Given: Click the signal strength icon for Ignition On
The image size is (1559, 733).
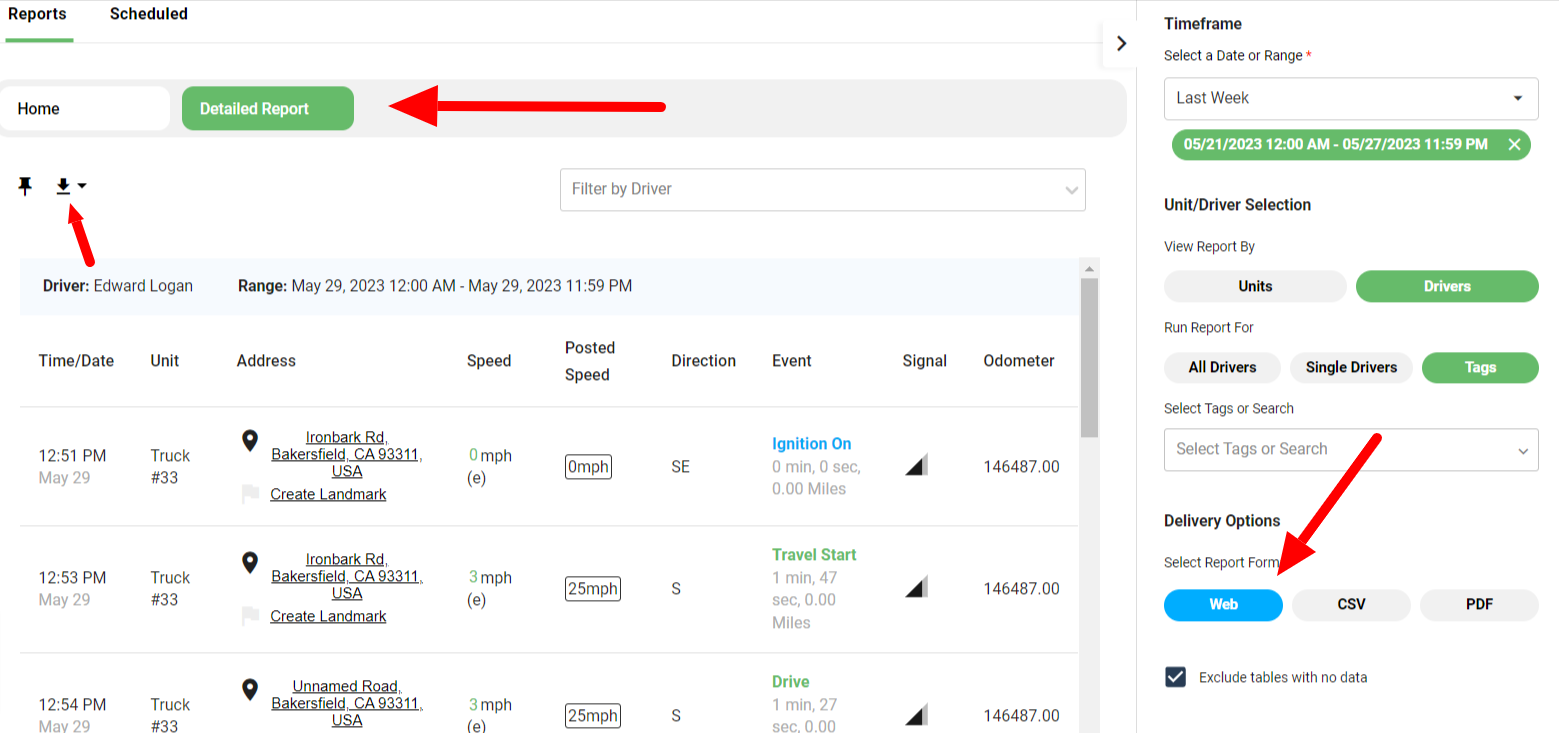Looking at the screenshot, I should [915, 464].
